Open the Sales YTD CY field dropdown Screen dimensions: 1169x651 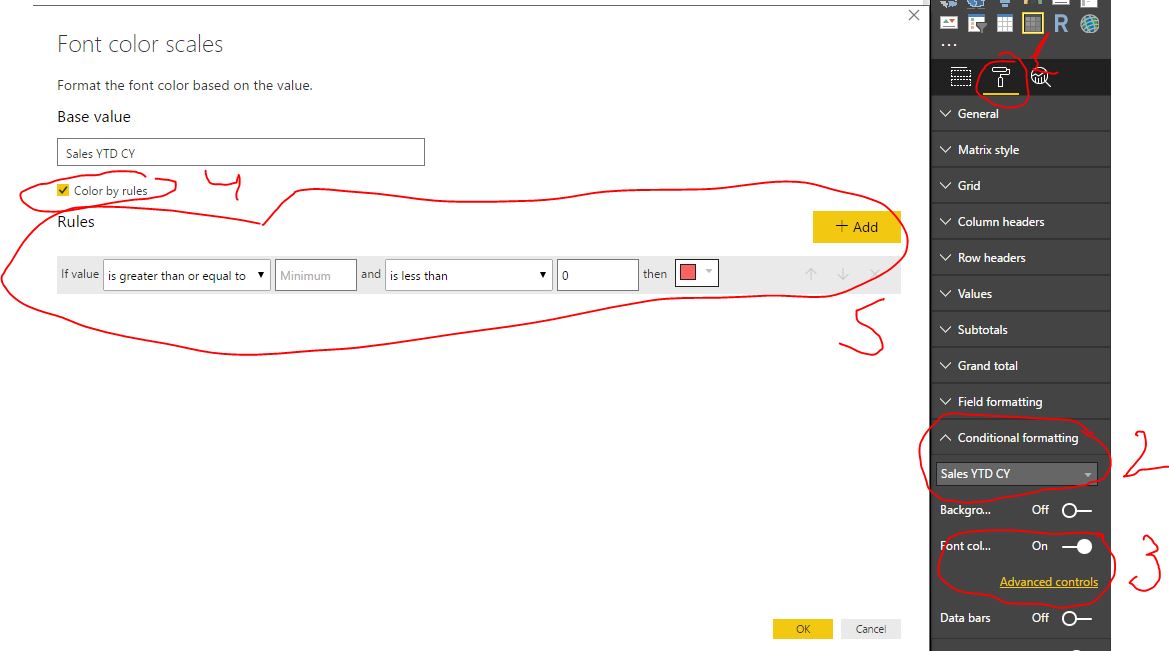pyautogui.click(x=1016, y=474)
